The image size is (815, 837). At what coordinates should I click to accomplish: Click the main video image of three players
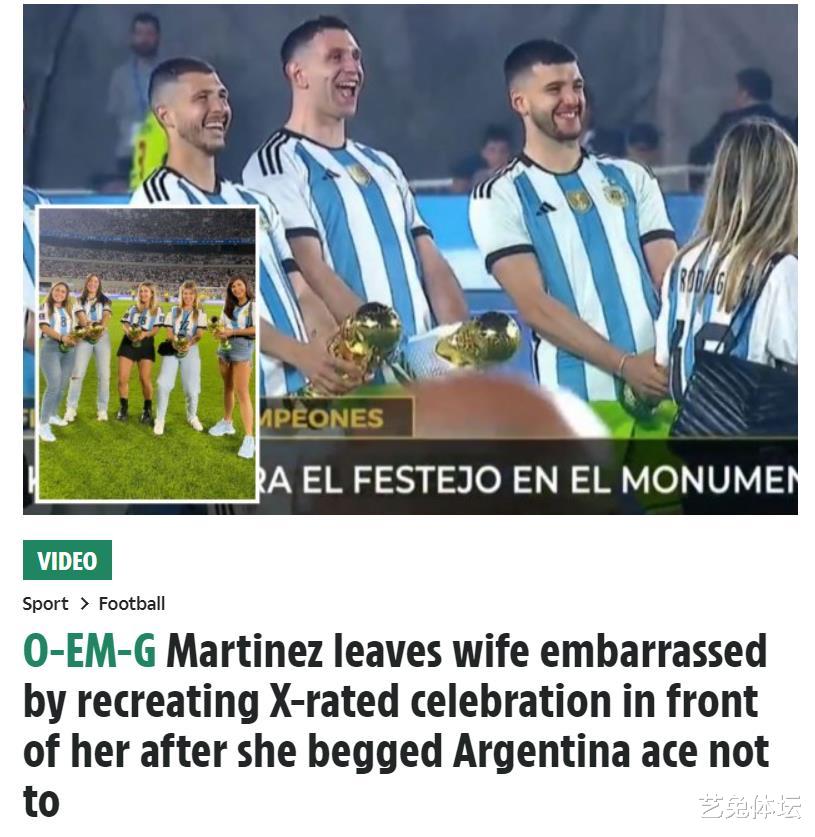click(410, 259)
